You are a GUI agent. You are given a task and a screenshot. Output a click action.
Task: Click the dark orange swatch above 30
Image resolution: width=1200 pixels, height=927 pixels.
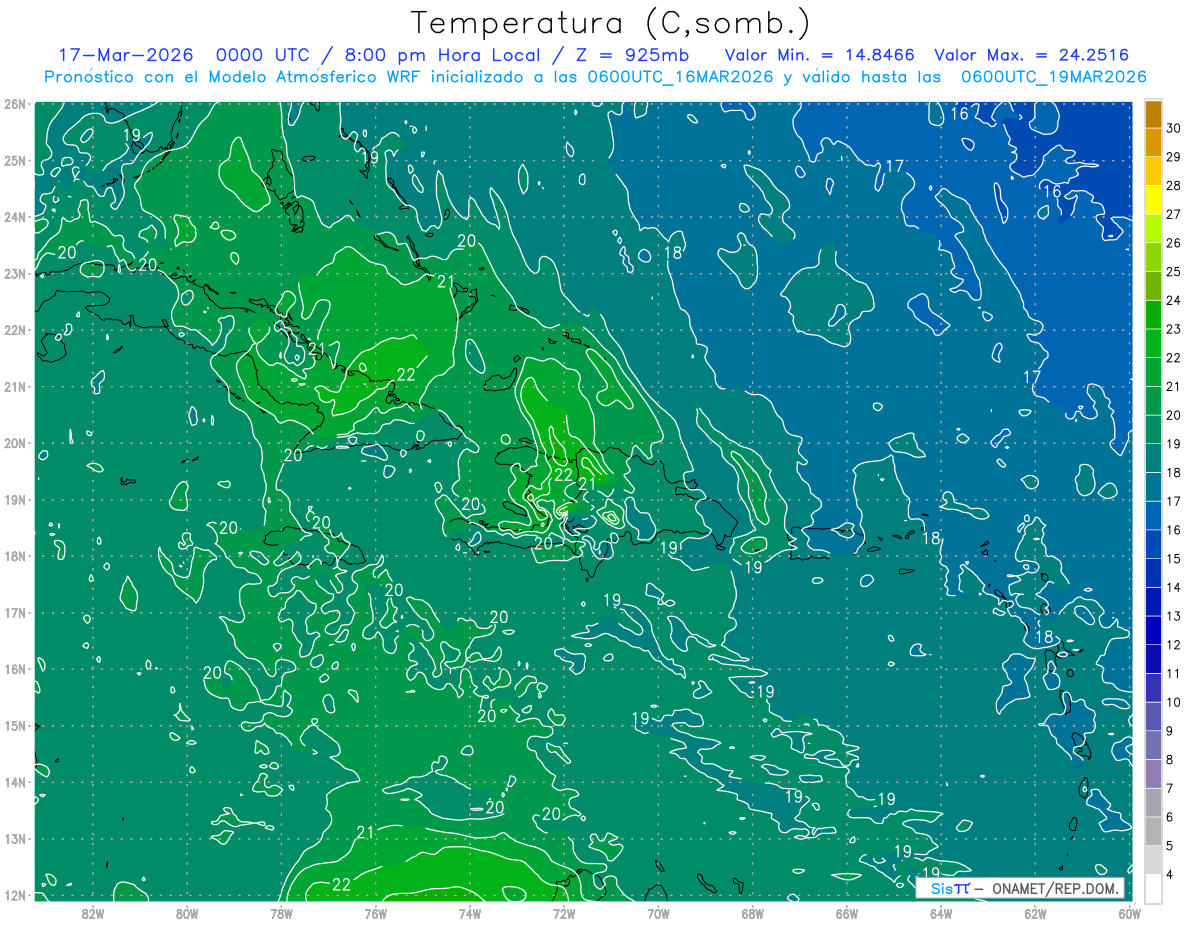coord(1153,114)
